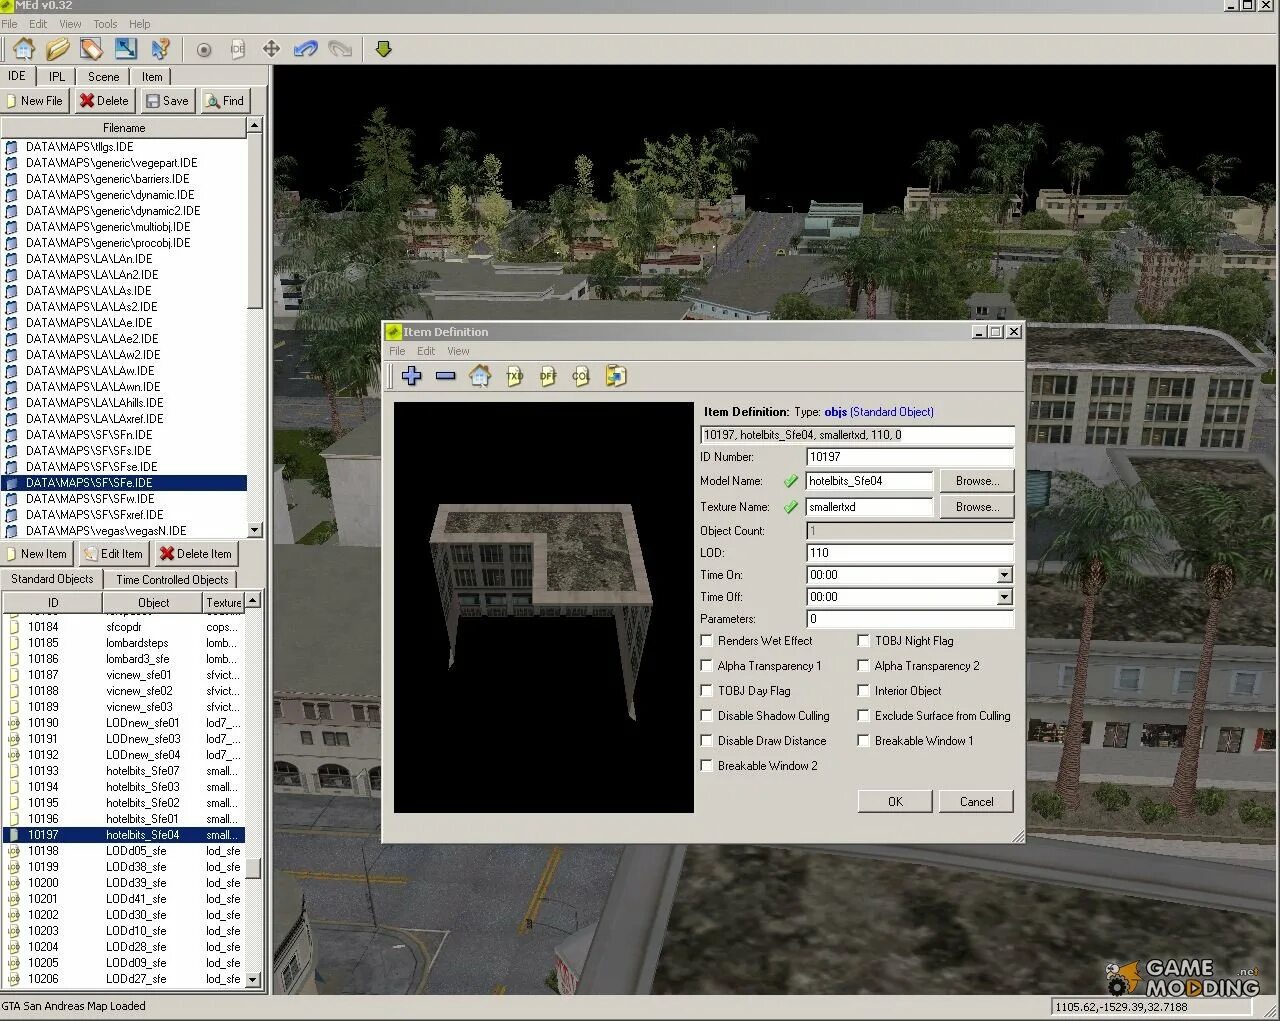Viewport: 1280px width, 1021px height.
Task: Select DATA\MAPS\SF\SFn.IDE in file list
Action: point(124,435)
